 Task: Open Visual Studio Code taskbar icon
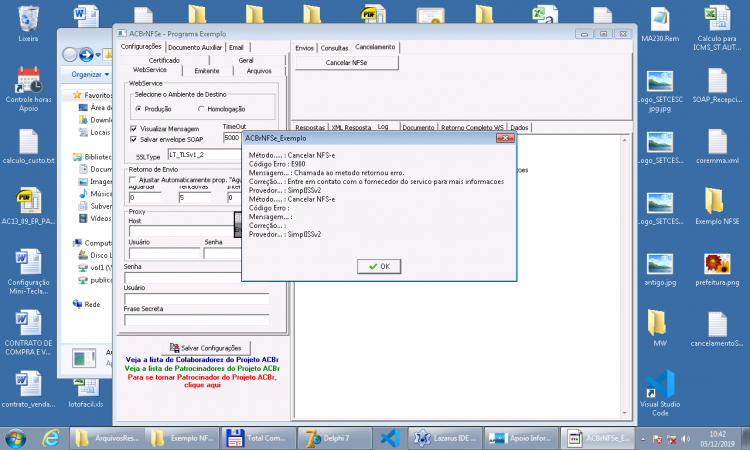(390, 438)
